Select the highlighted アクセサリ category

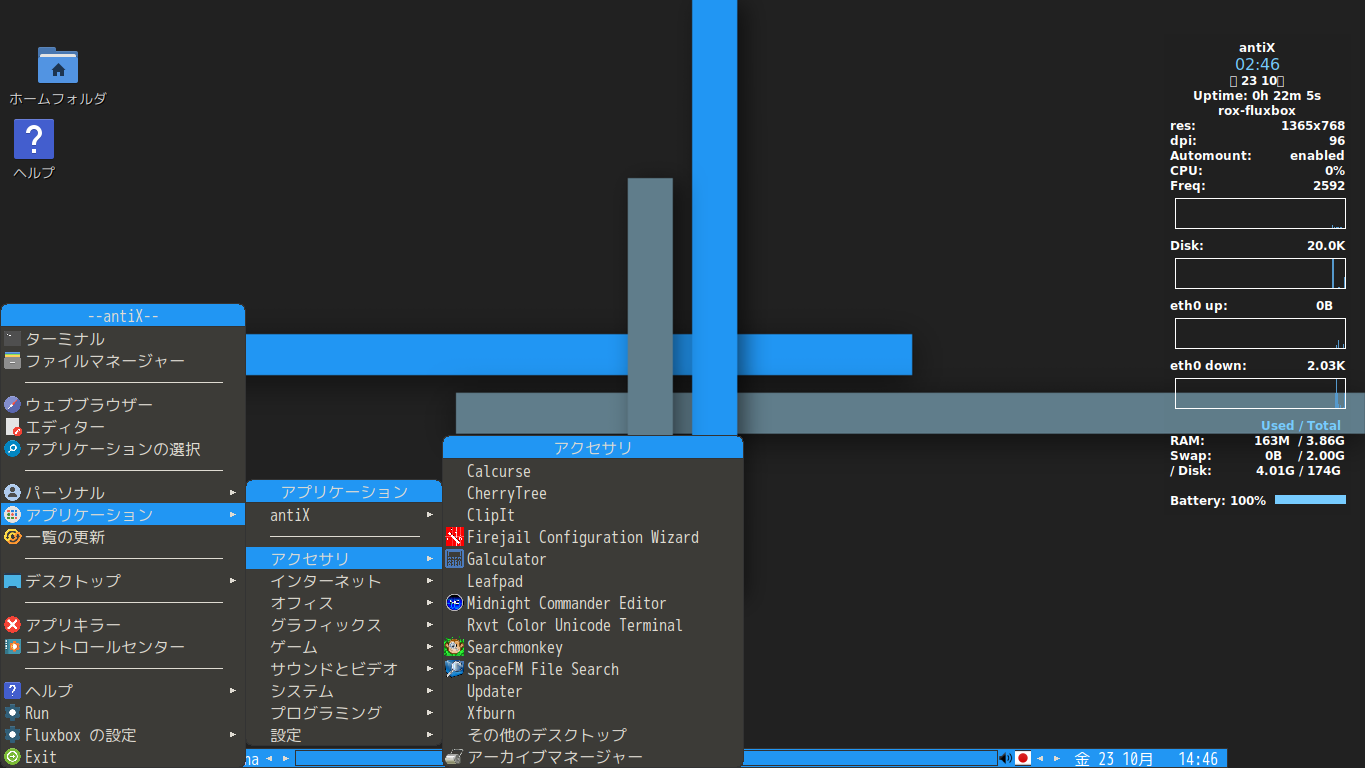point(344,559)
